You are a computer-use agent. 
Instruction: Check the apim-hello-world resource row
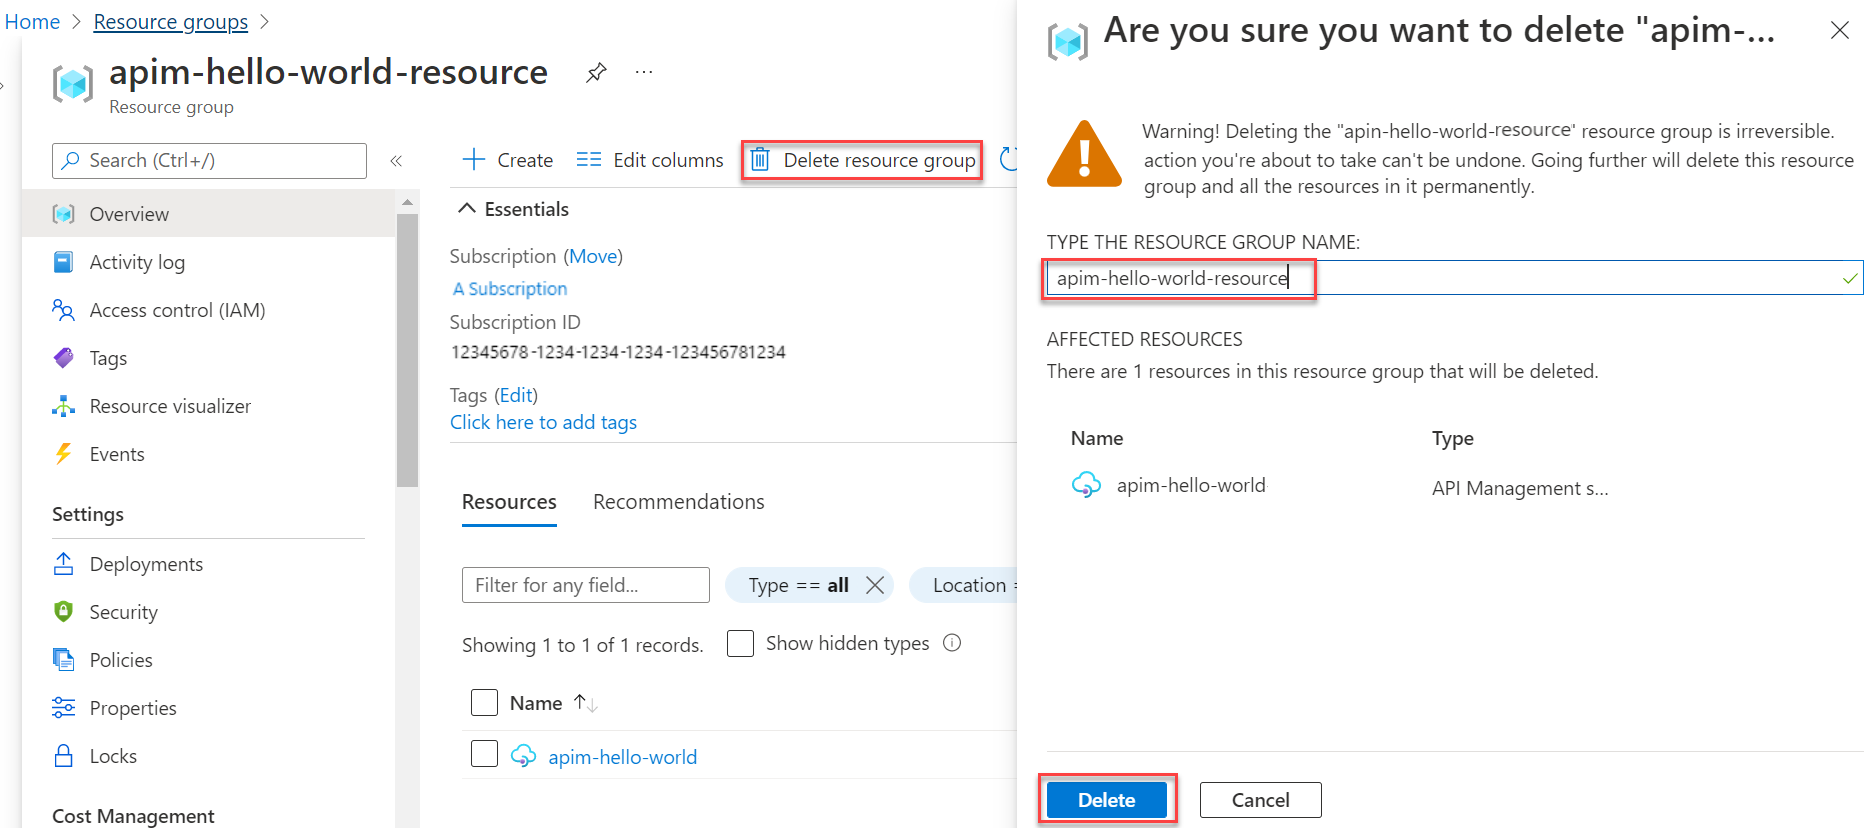(x=484, y=753)
